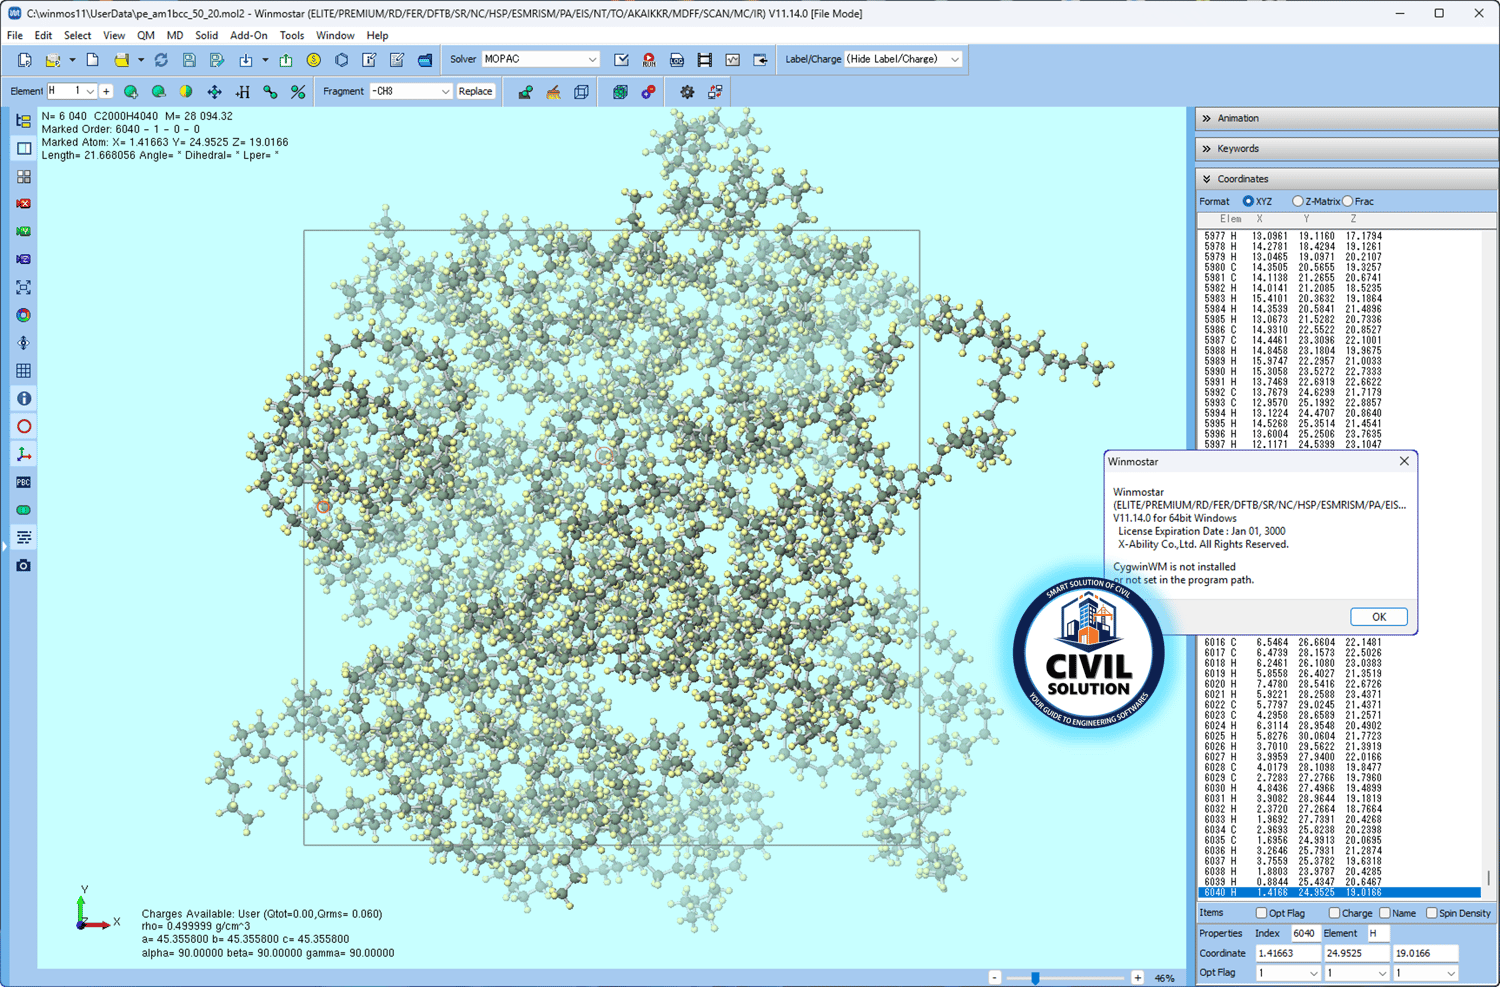The width and height of the screenshot is (1500, 987).
Task: Collapse the Coordinates panel
Action: [x=1346, y=179]
